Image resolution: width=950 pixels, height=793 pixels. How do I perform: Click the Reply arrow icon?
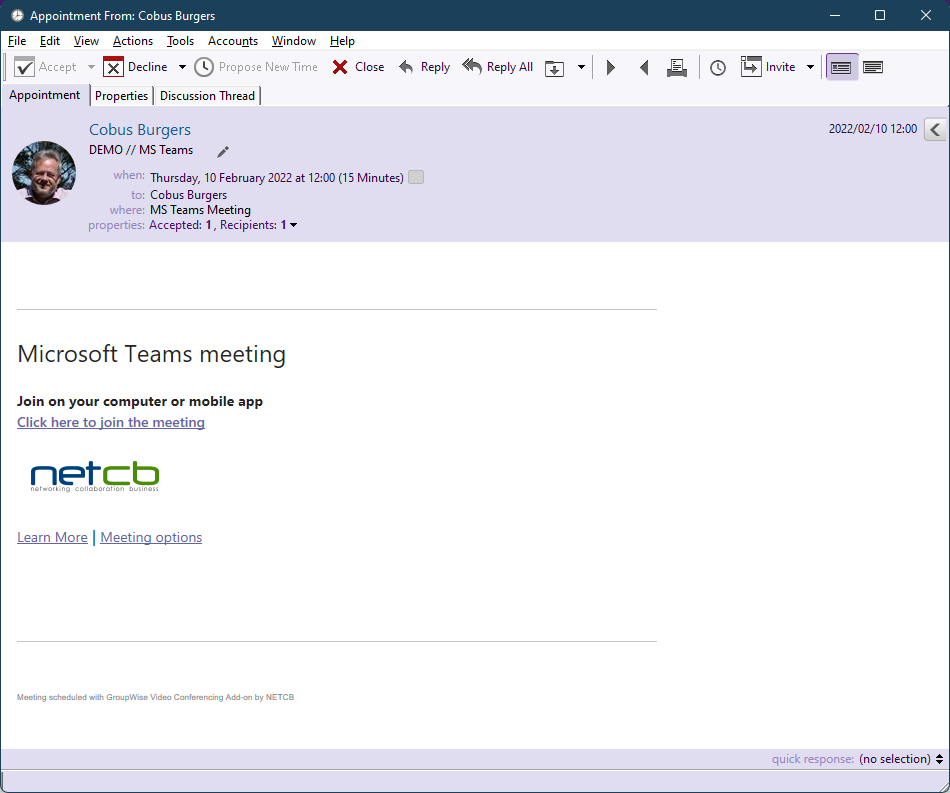coord(406,67)
